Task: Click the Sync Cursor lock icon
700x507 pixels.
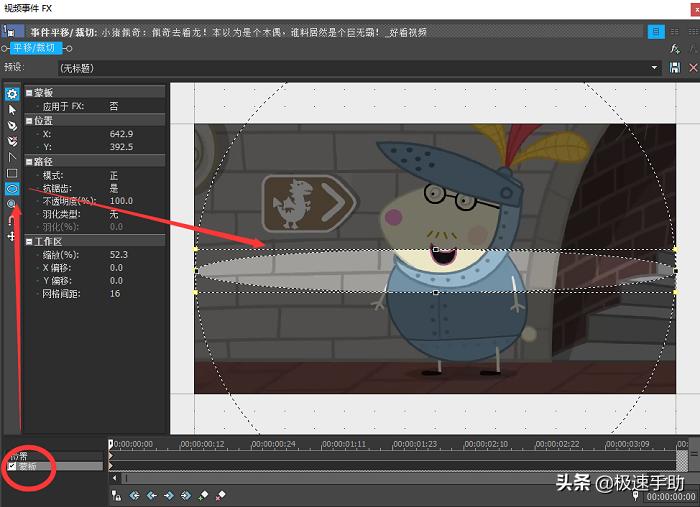Action: pyautogui.click(x=116, y=495)
